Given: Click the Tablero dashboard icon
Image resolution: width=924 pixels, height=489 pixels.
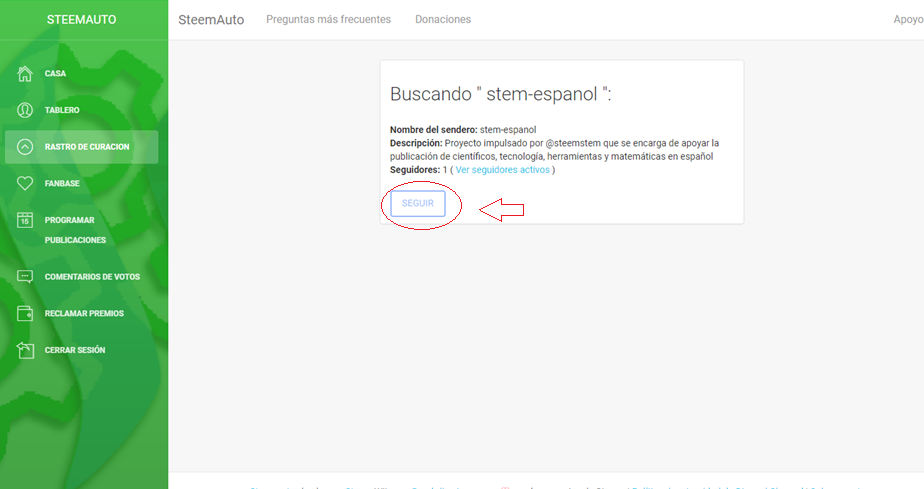Looking at the screenshot, I should [x=25, y=110].
